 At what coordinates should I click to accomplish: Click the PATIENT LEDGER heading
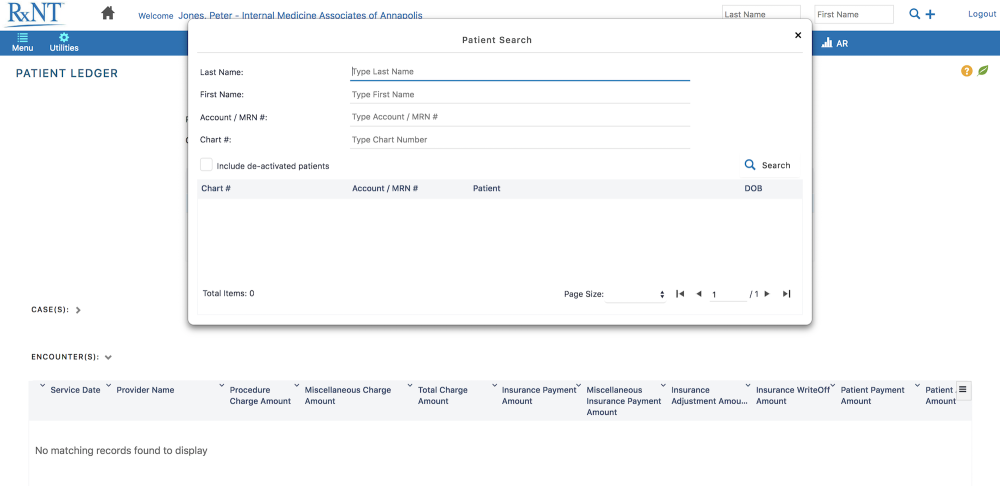pyautogui.click(x=67, y=73)
